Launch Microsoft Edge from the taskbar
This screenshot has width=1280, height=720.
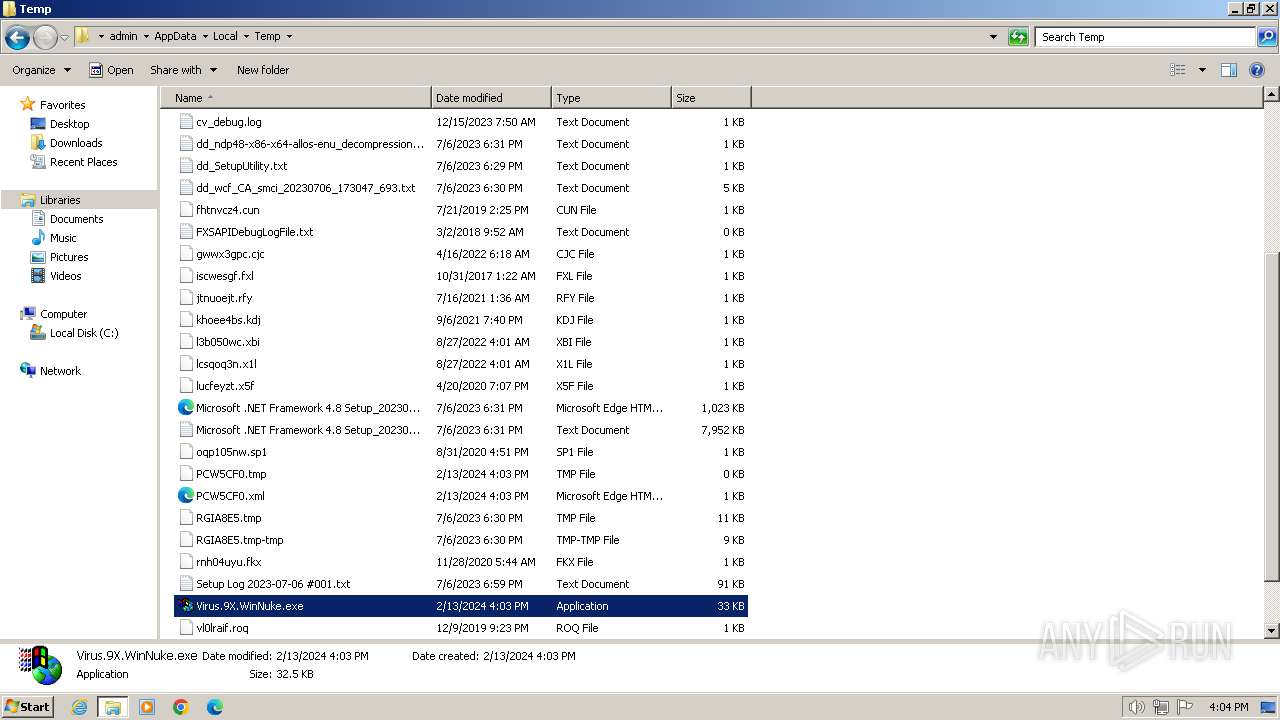[214, 707]
